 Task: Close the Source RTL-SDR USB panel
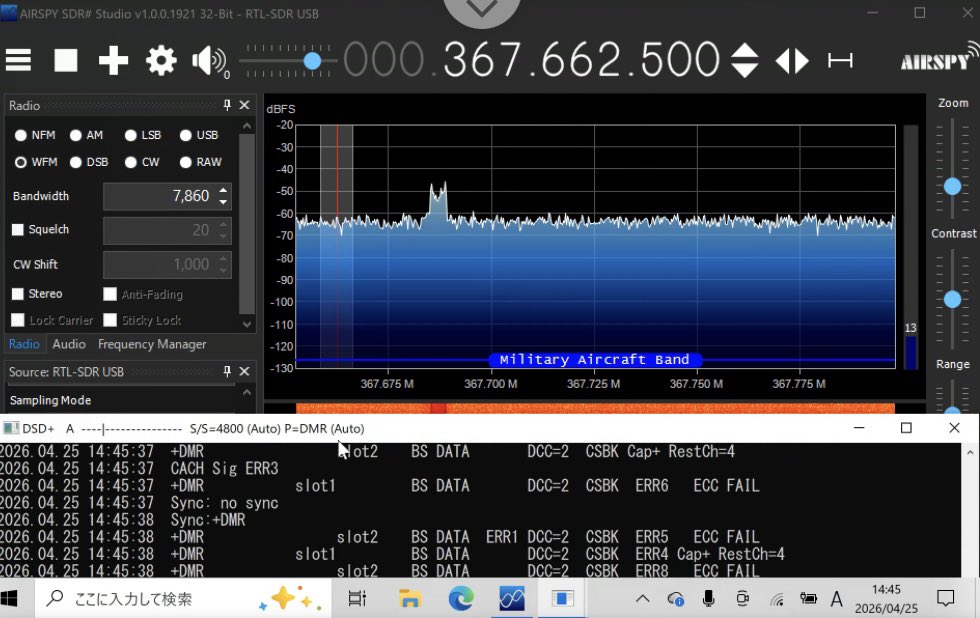tap(244, 371)
